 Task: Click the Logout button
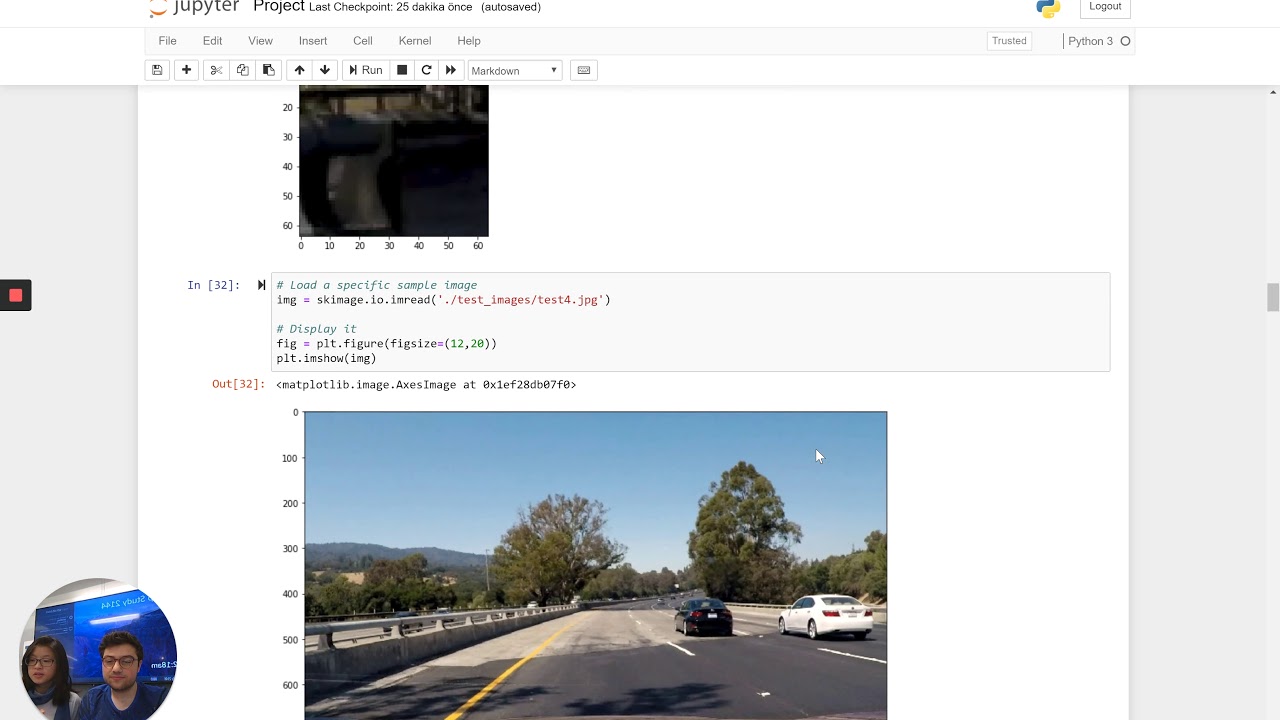click(x=1105, y=7)
